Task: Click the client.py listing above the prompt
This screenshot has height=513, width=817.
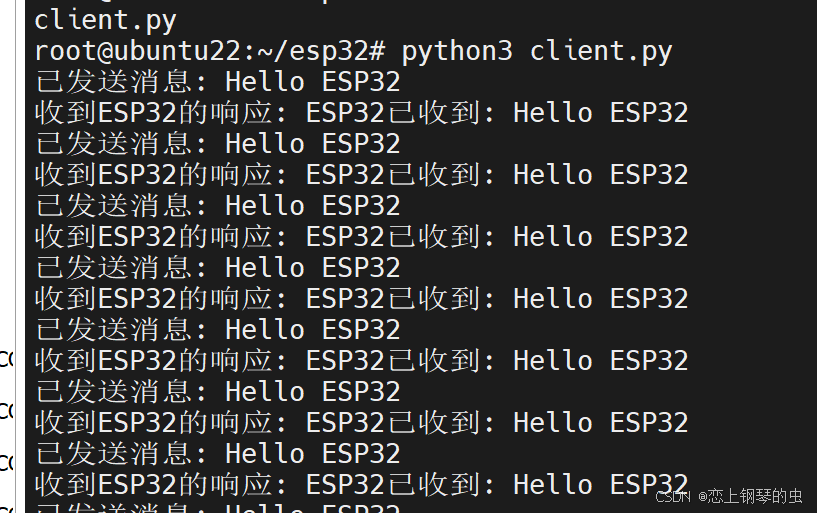Action: pos(105,21)
